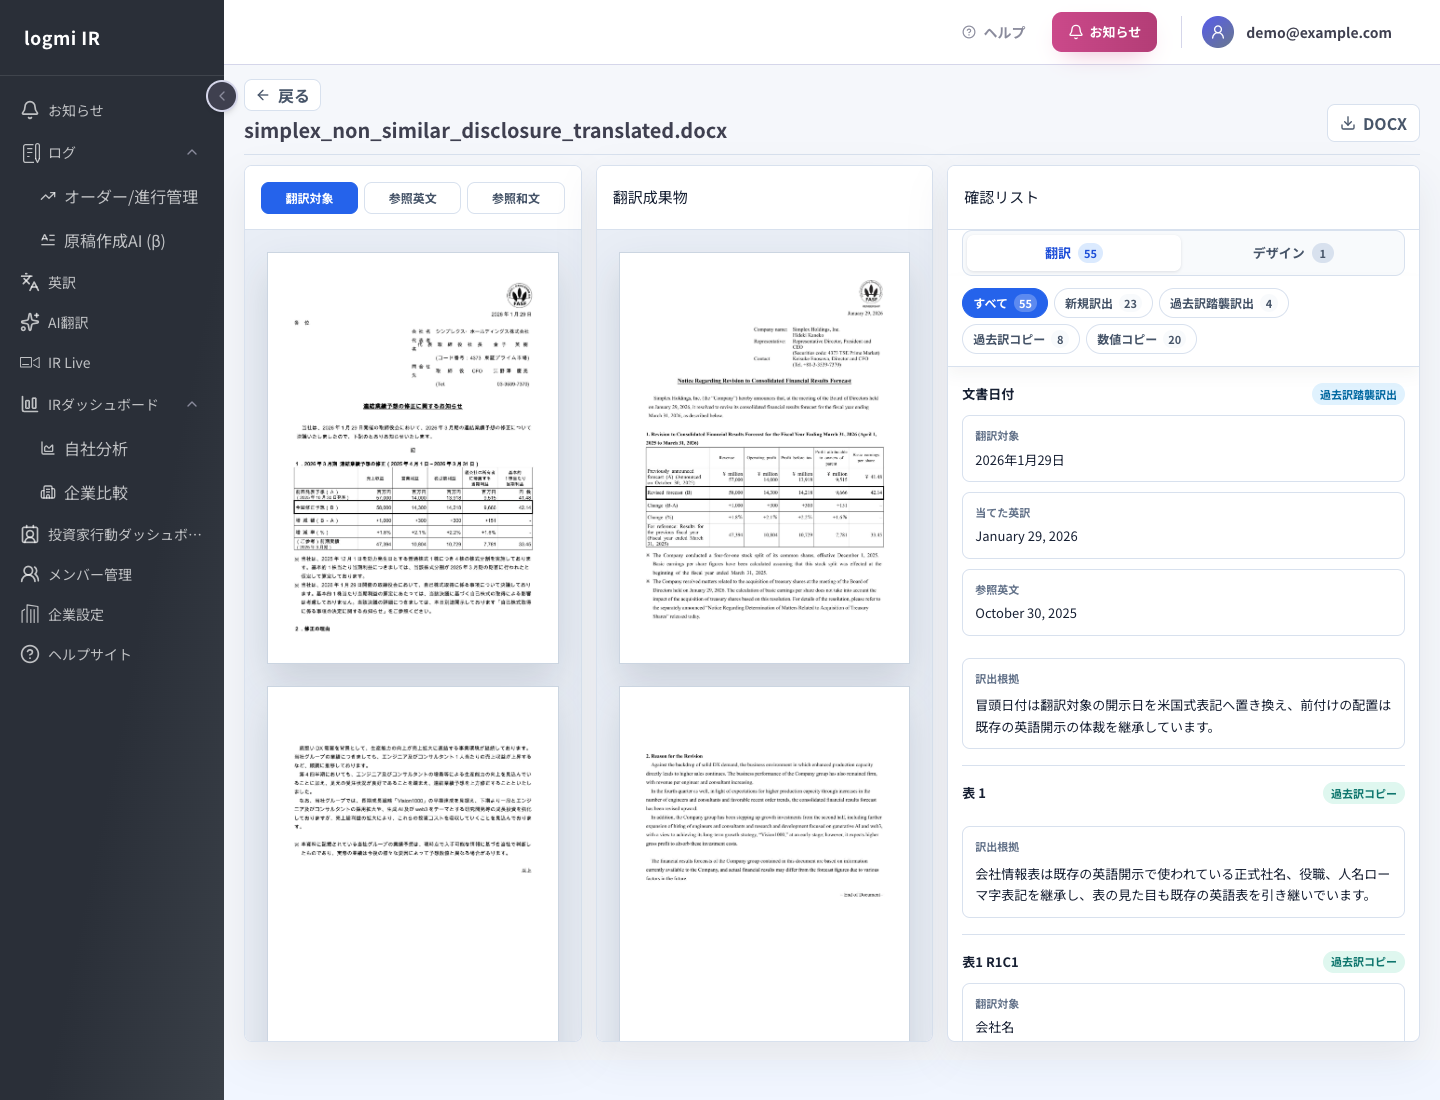
Task: Filter the list by すべて 55
Action: point(1005,303)
